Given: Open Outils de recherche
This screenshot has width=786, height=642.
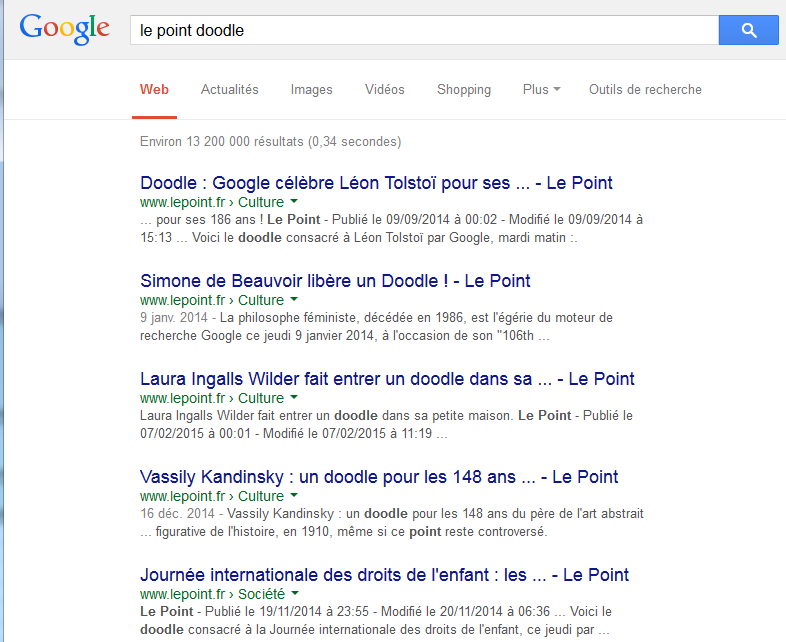Looking at the screenshot, I should click(x=645, y=90).
